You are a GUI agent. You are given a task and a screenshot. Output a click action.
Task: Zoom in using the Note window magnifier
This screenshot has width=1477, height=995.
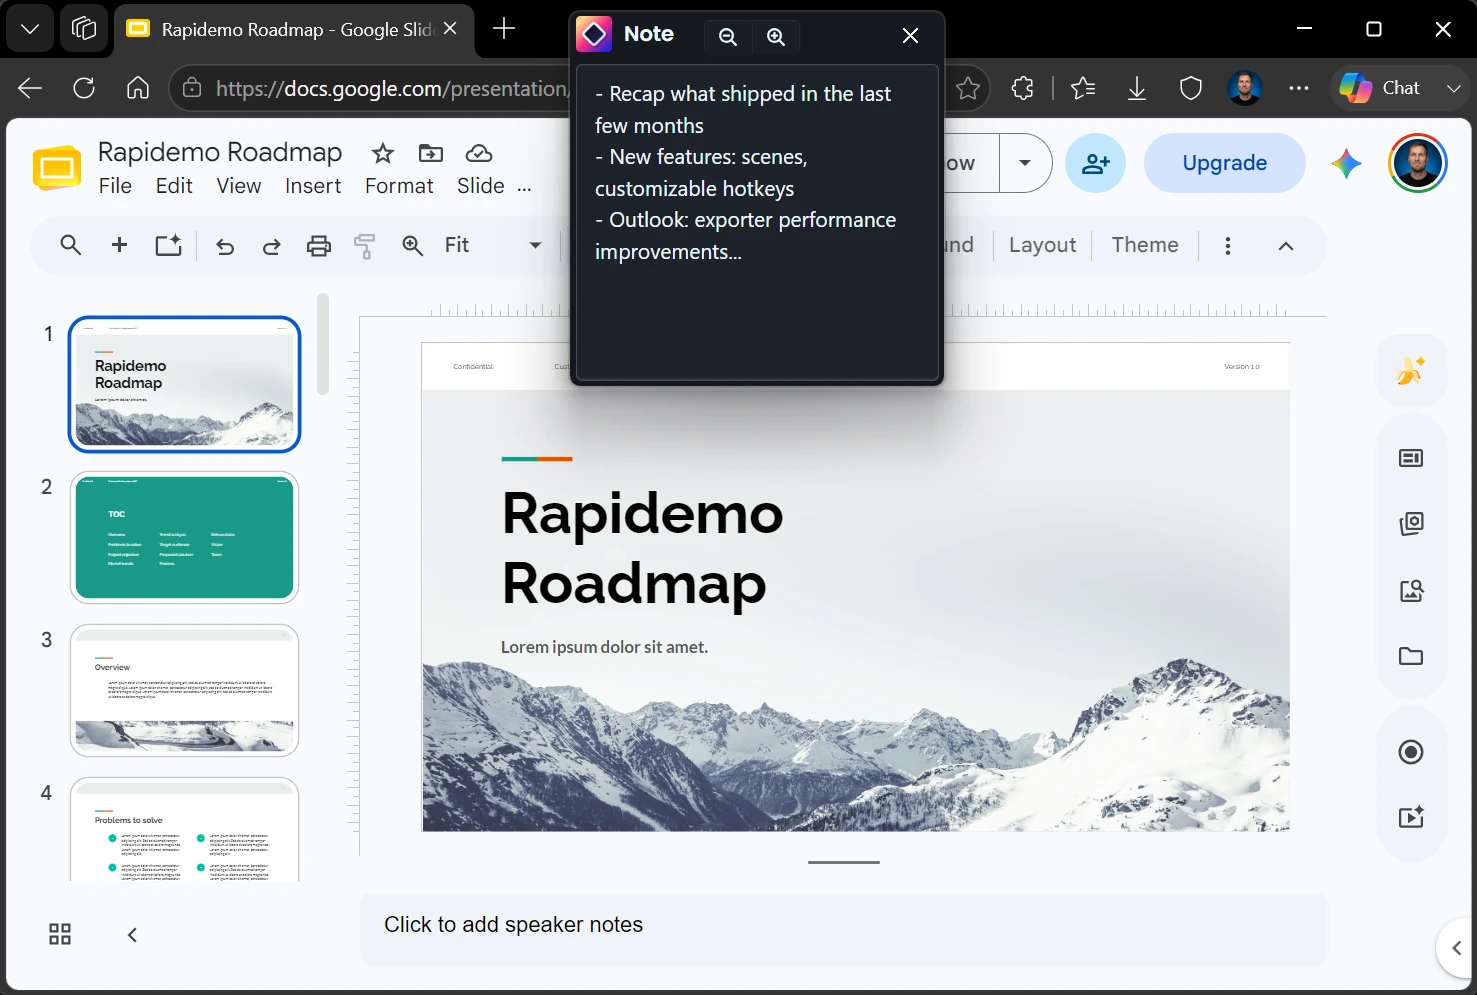776,36
